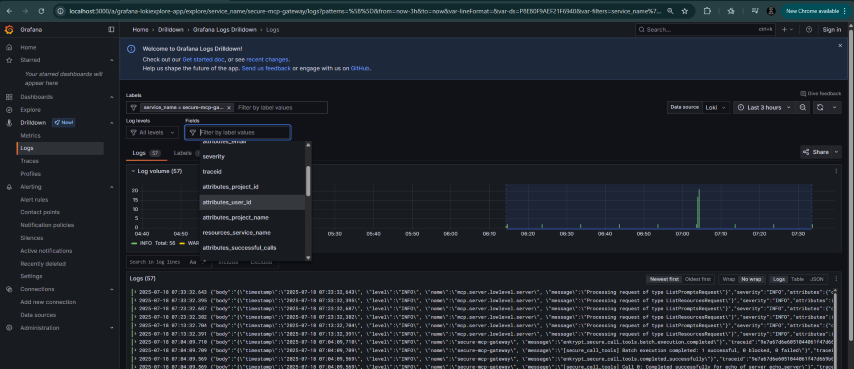This screenshot has height=369, width=854.
Task: Enable Wrap for log lines
Action: (x=728, y=279)
